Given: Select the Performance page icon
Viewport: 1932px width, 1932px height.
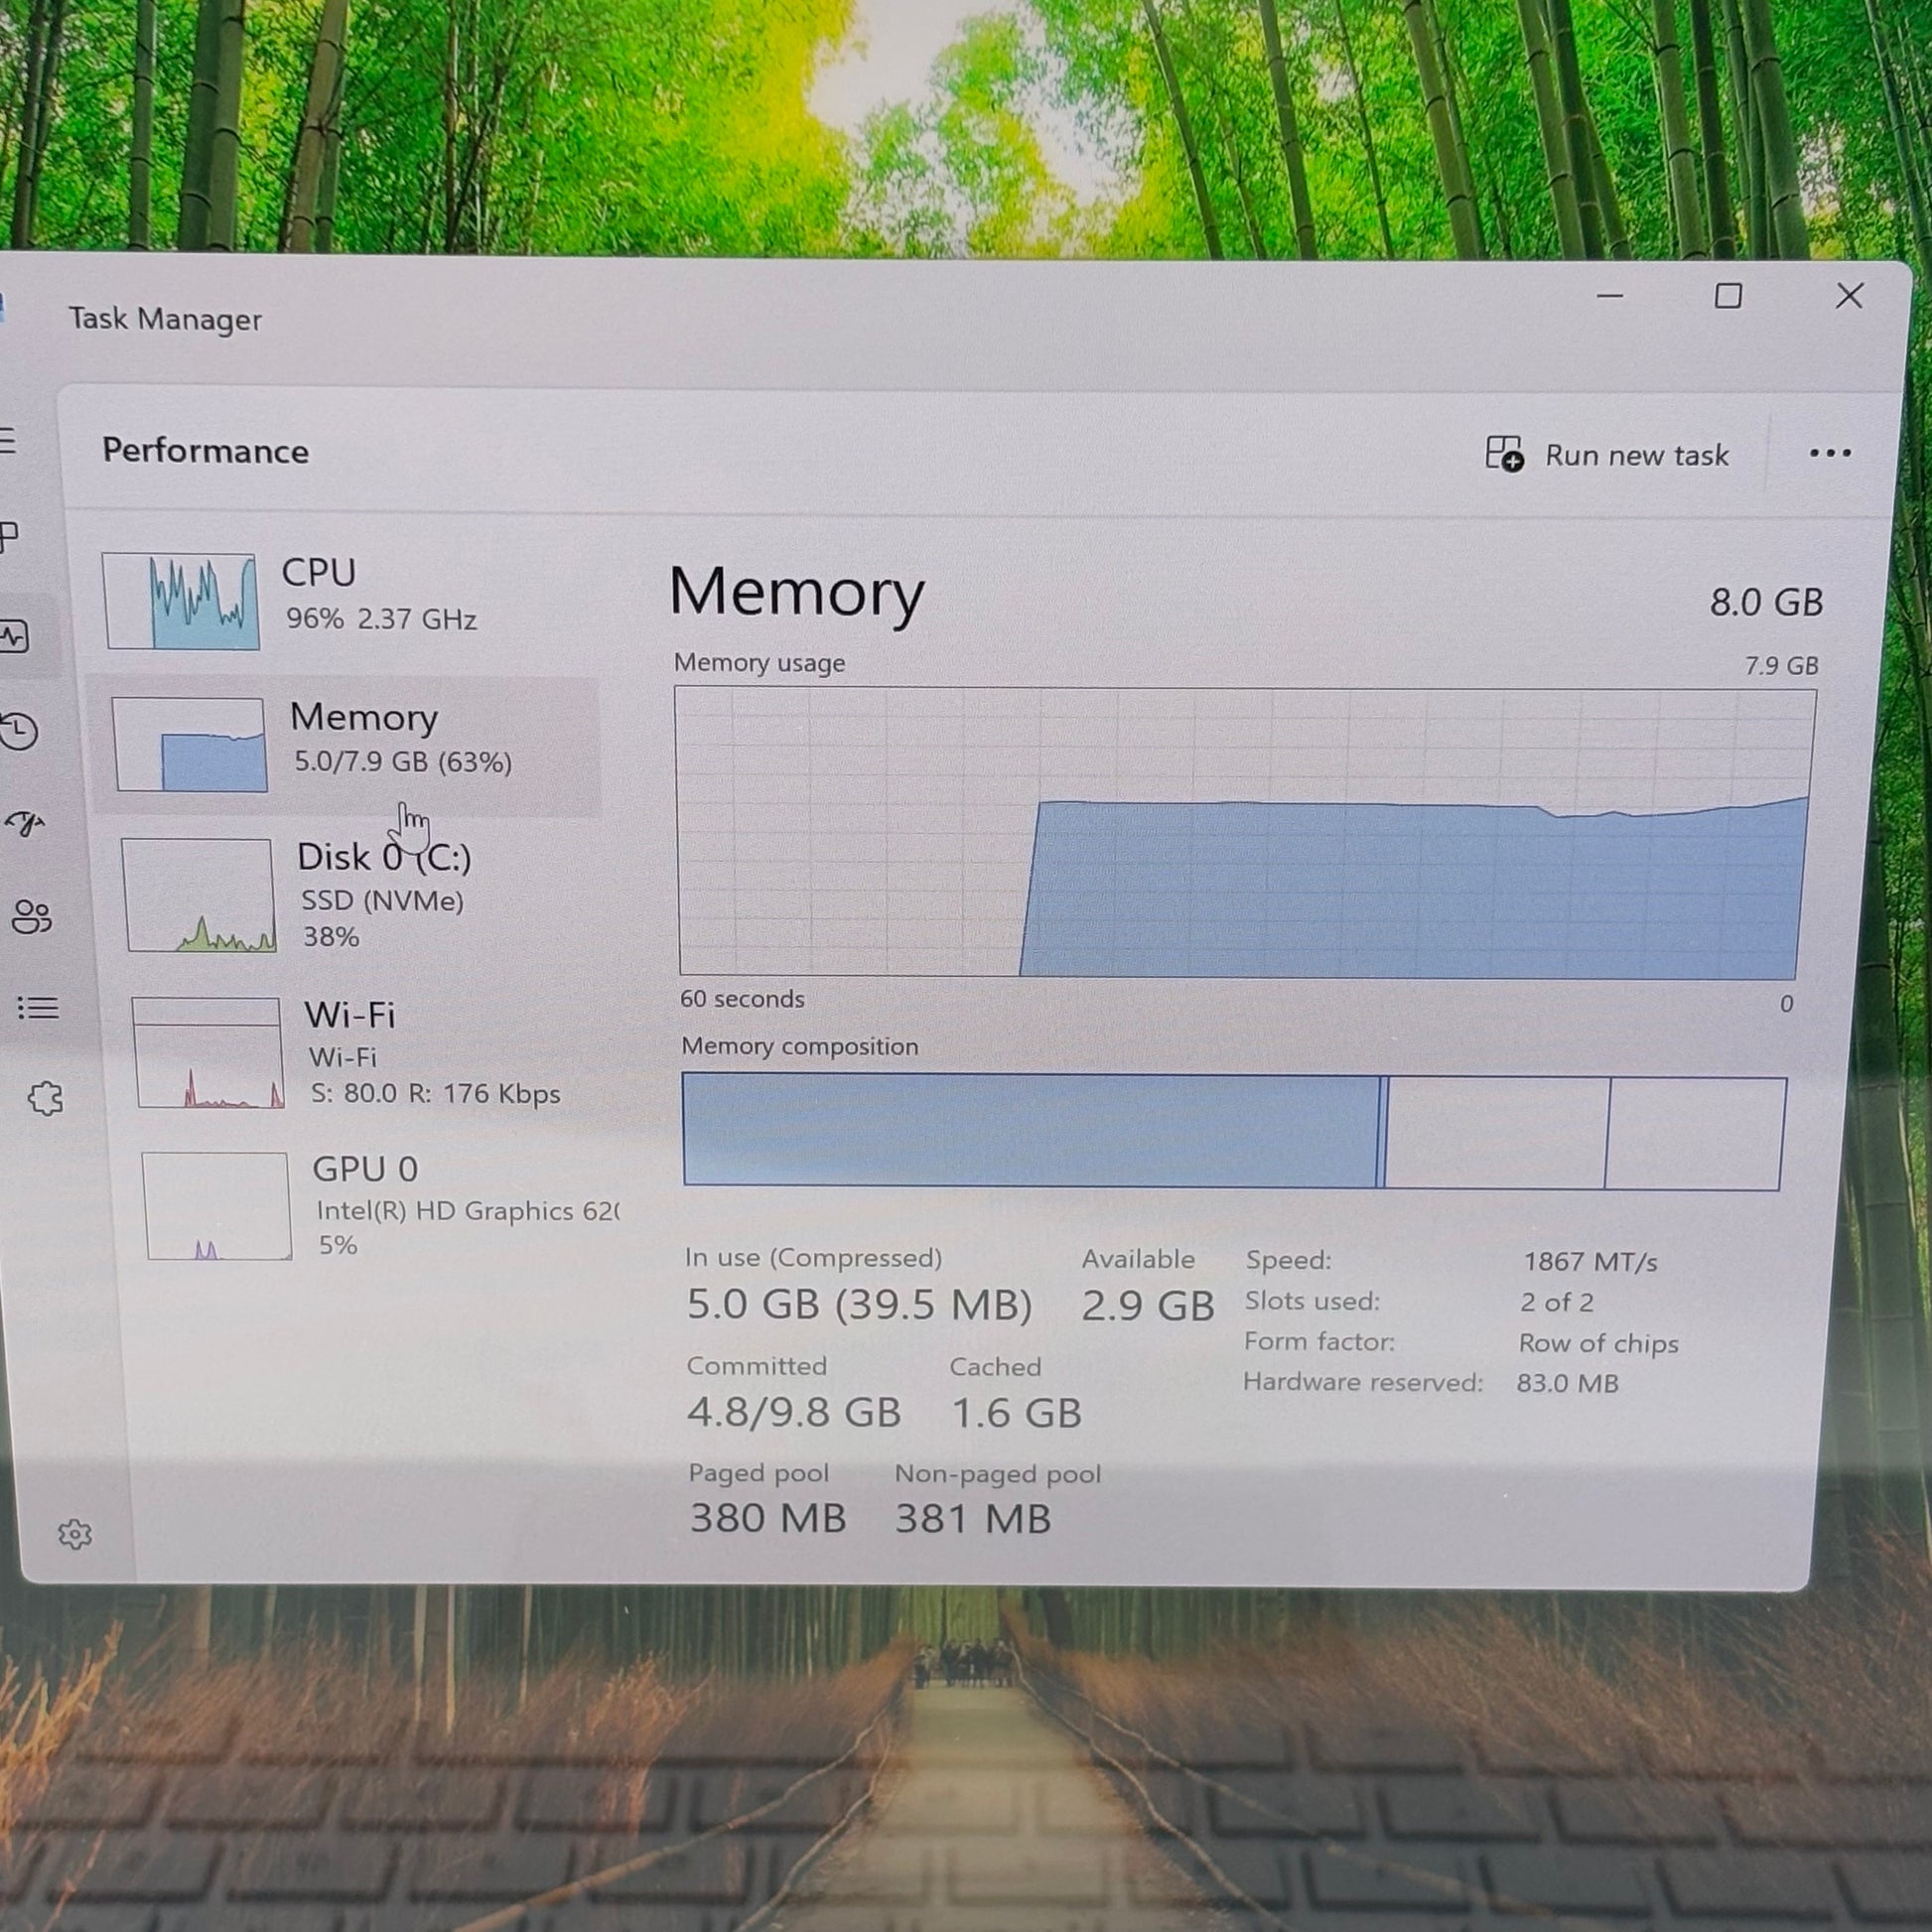Looking at the screenshot, I should click(15, 636).
